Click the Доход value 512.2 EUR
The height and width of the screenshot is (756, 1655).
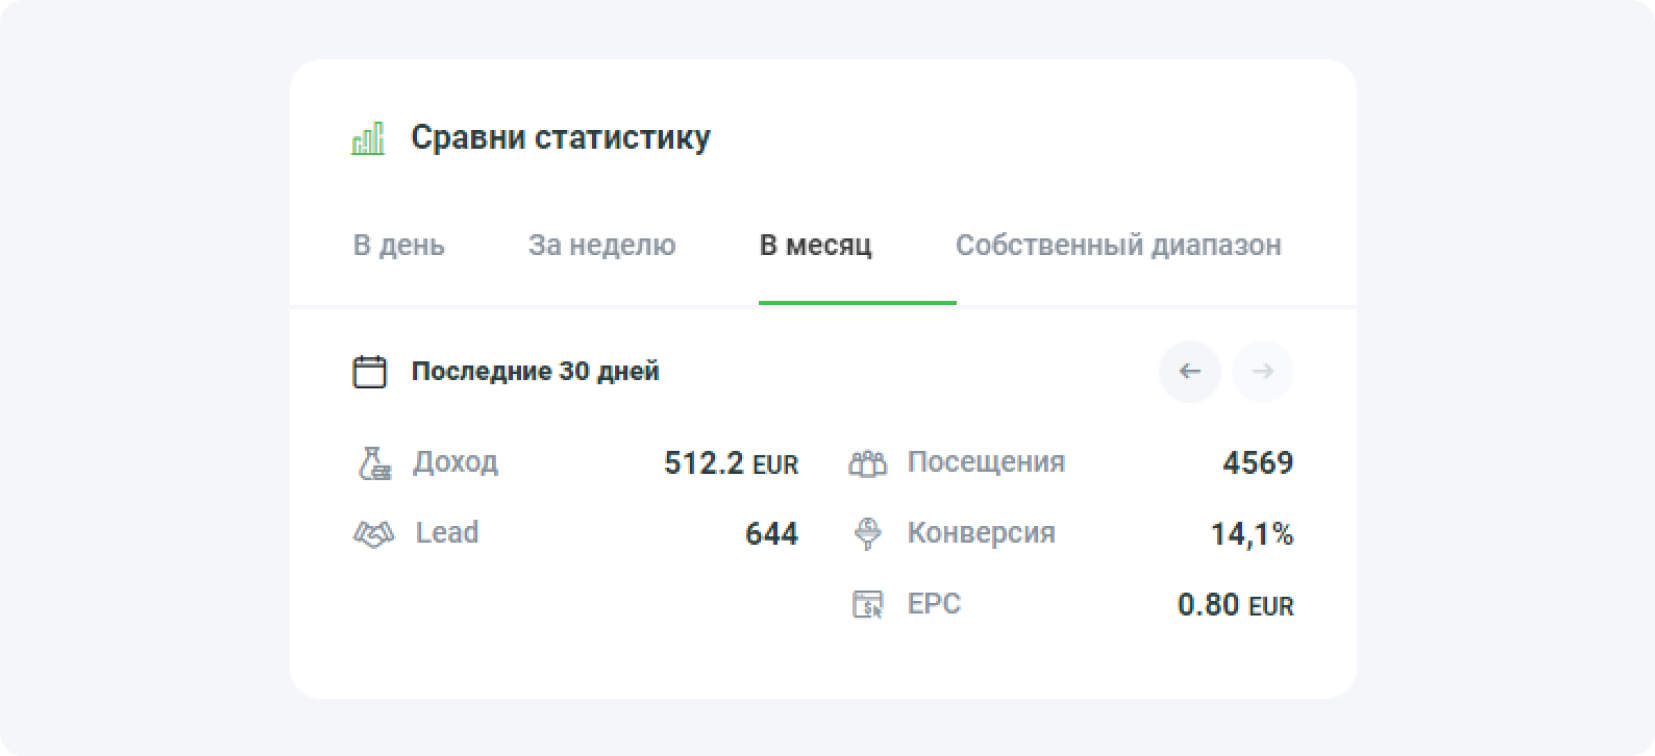731,463
